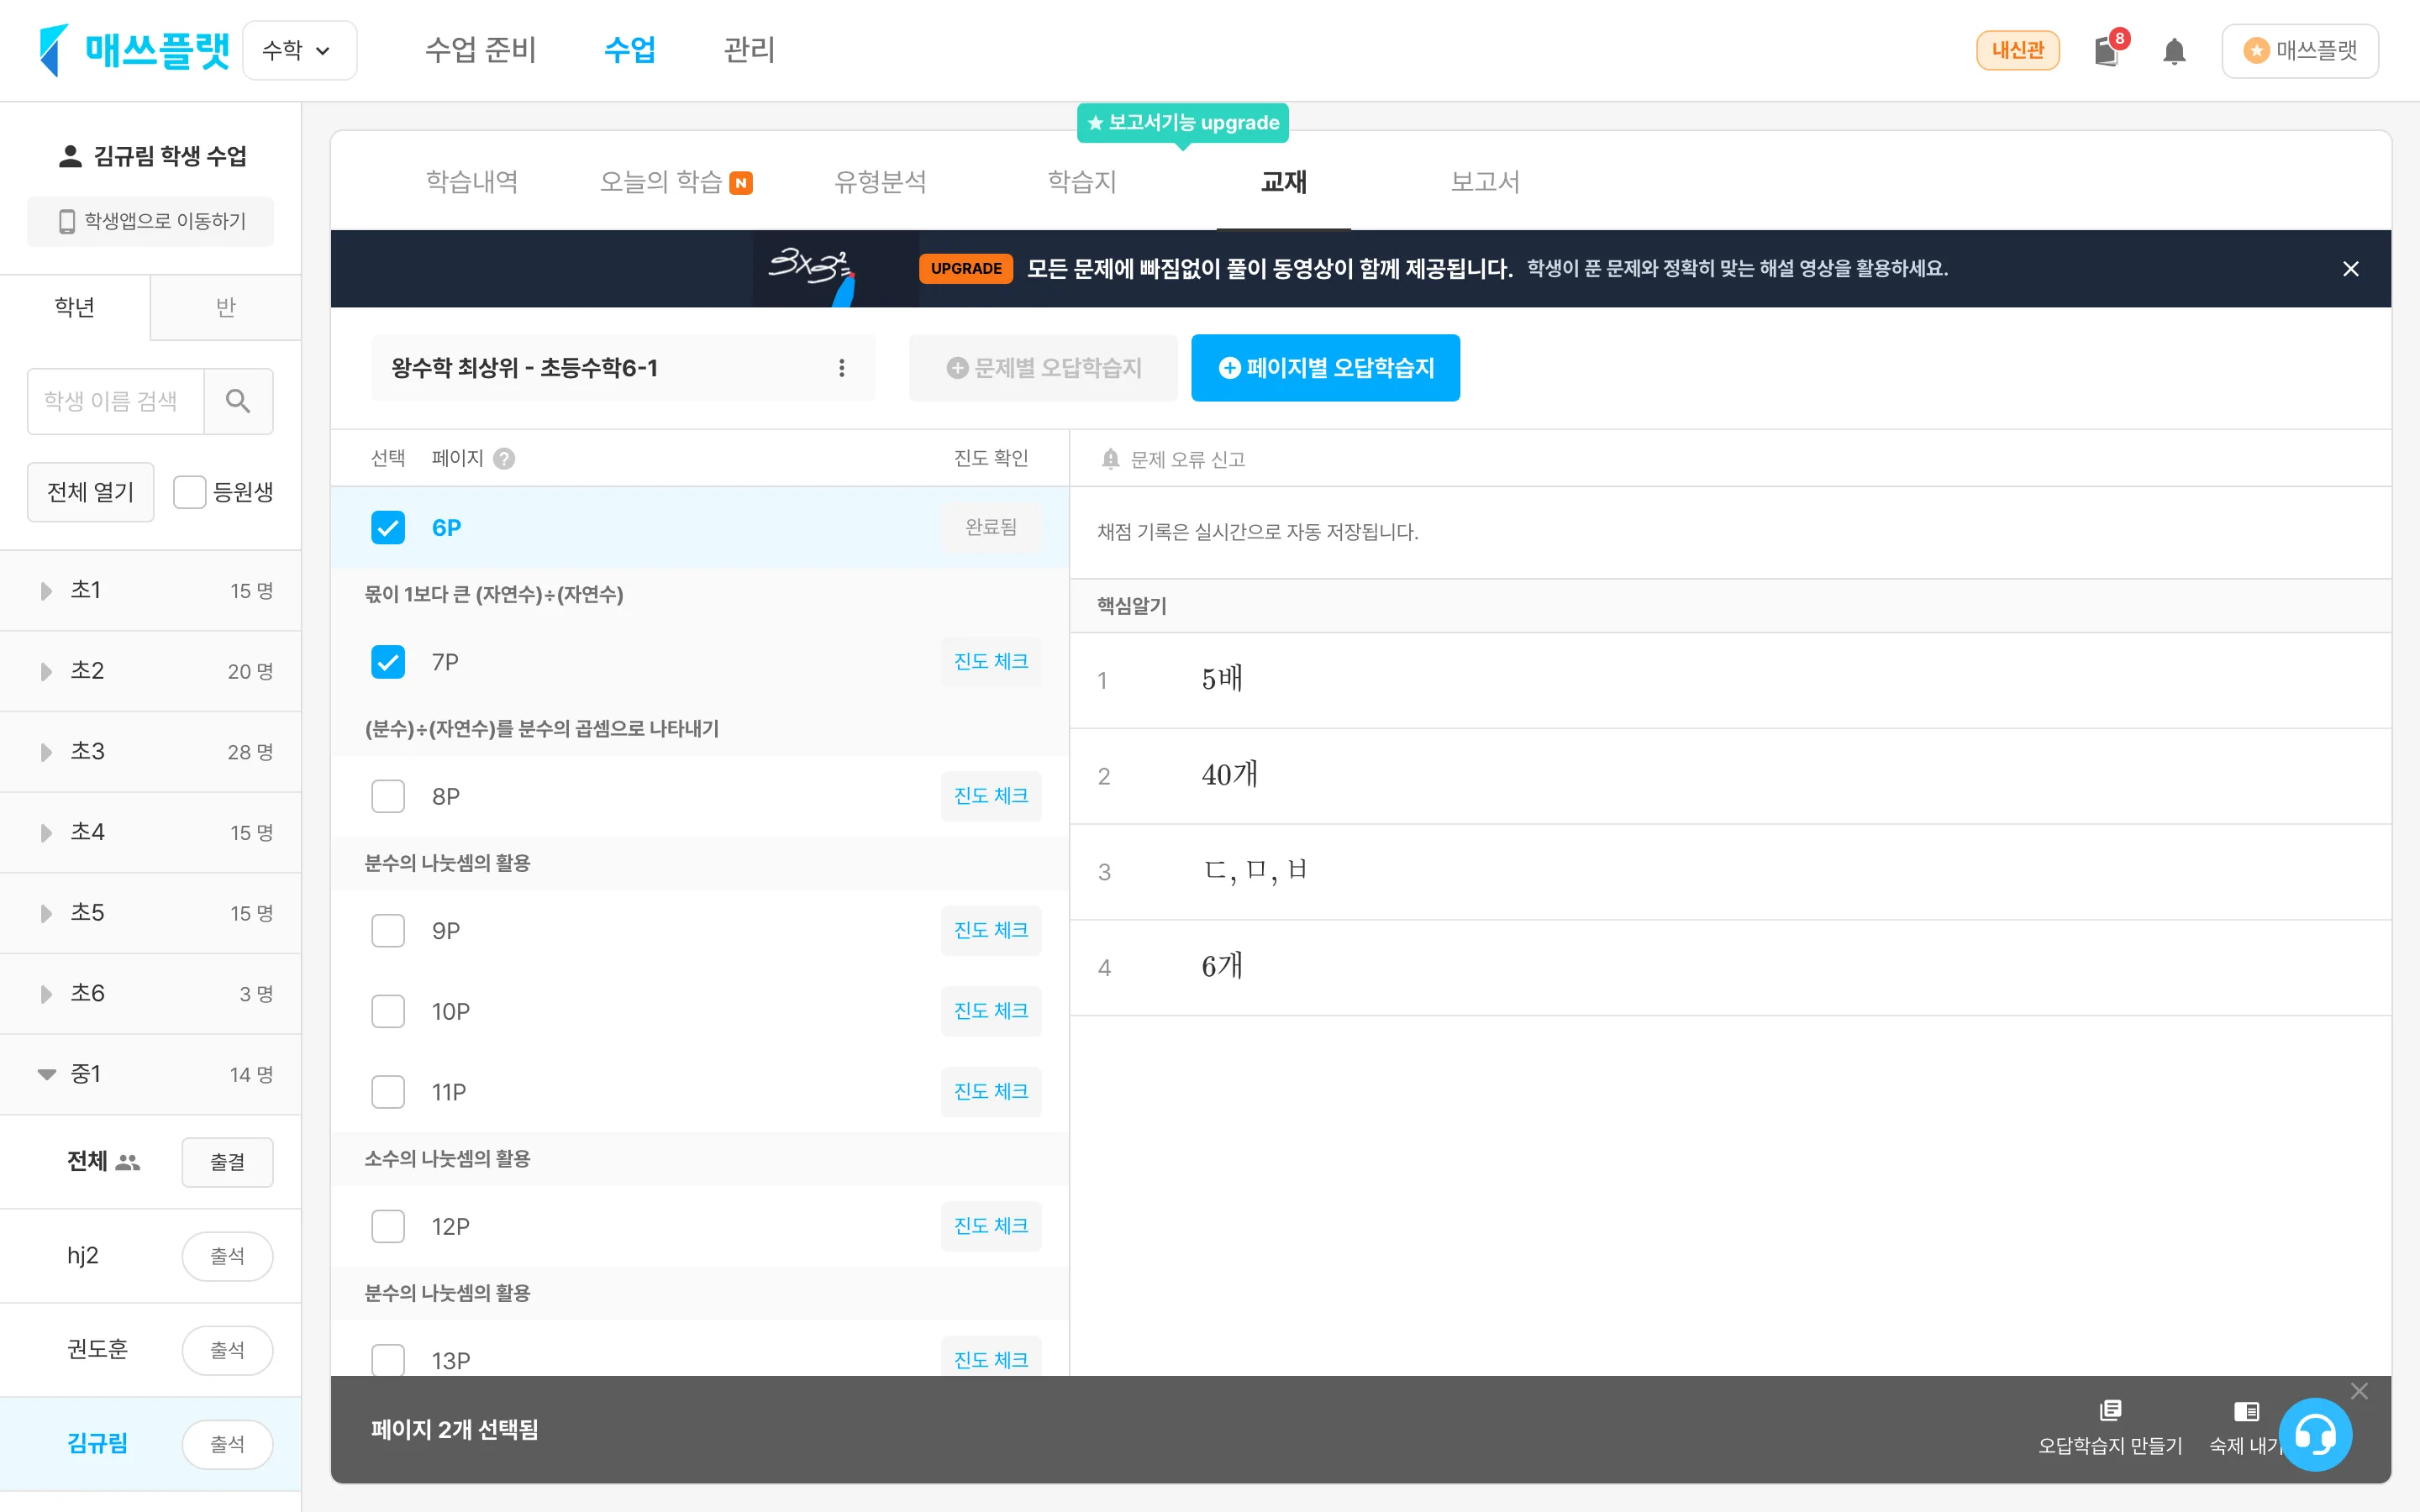Screen dimensions: 2420x1512
Task: Toggle the 등원생 checkbox
Action: [189, 492]
